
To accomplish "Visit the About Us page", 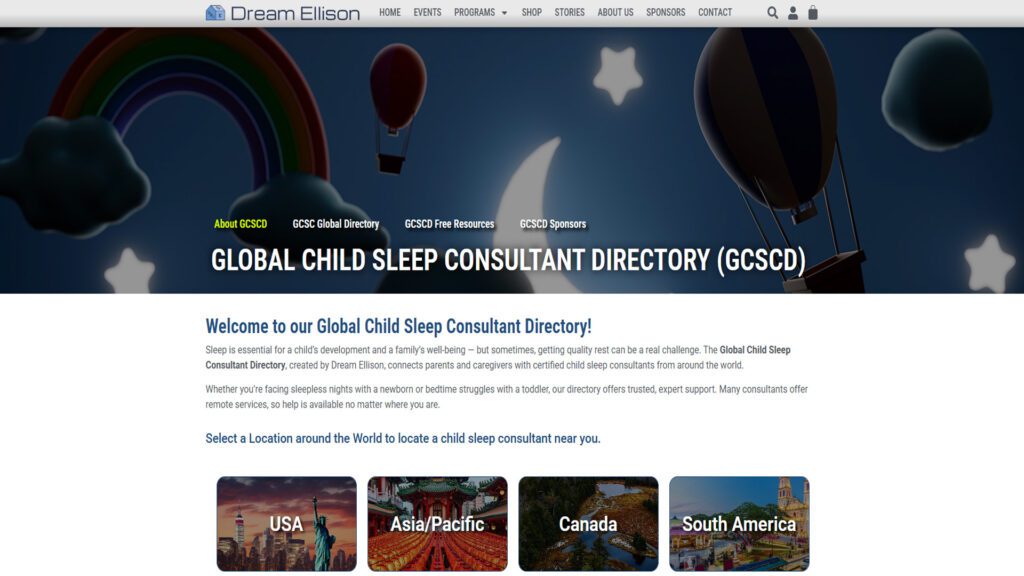I will tap(615, 13).
